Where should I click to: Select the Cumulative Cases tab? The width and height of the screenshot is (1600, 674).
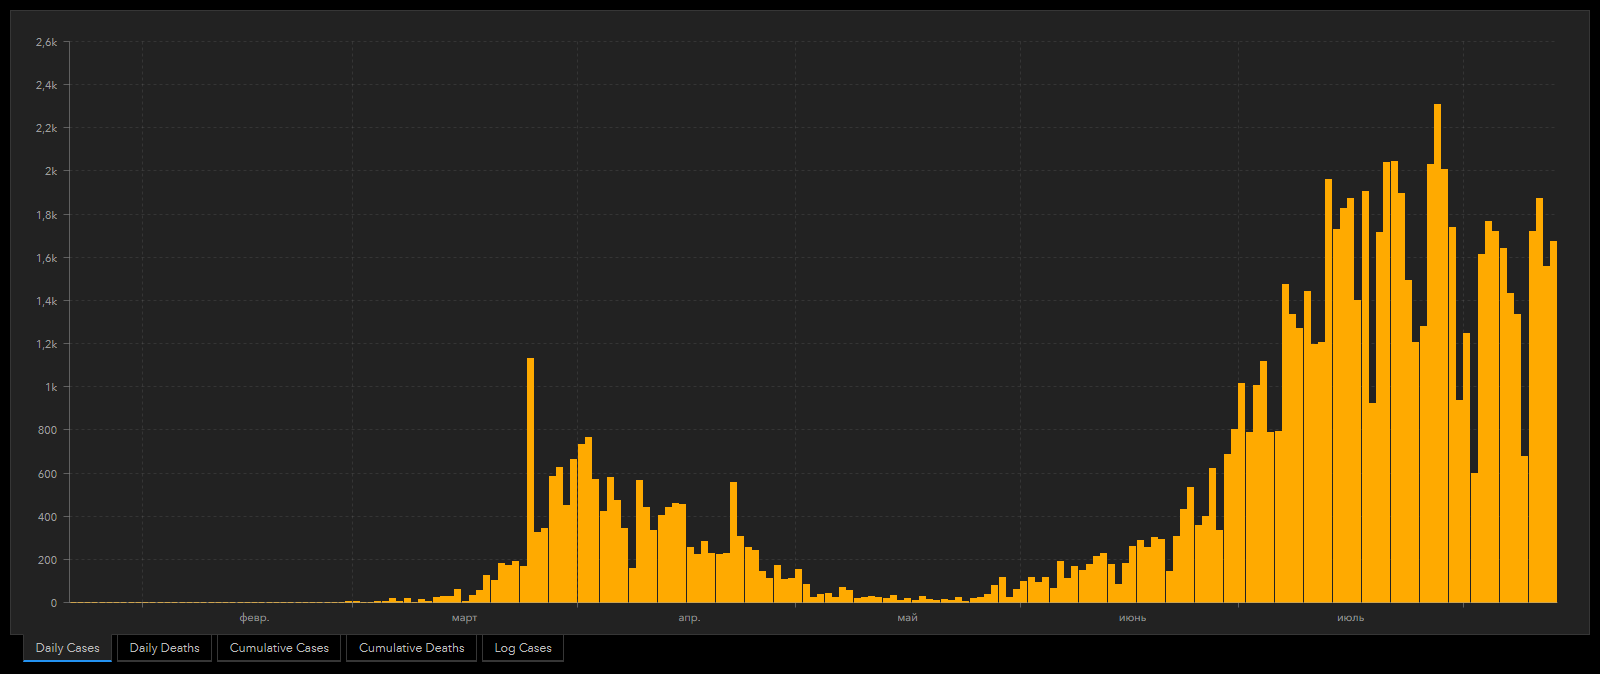click(x=279, y=648)
